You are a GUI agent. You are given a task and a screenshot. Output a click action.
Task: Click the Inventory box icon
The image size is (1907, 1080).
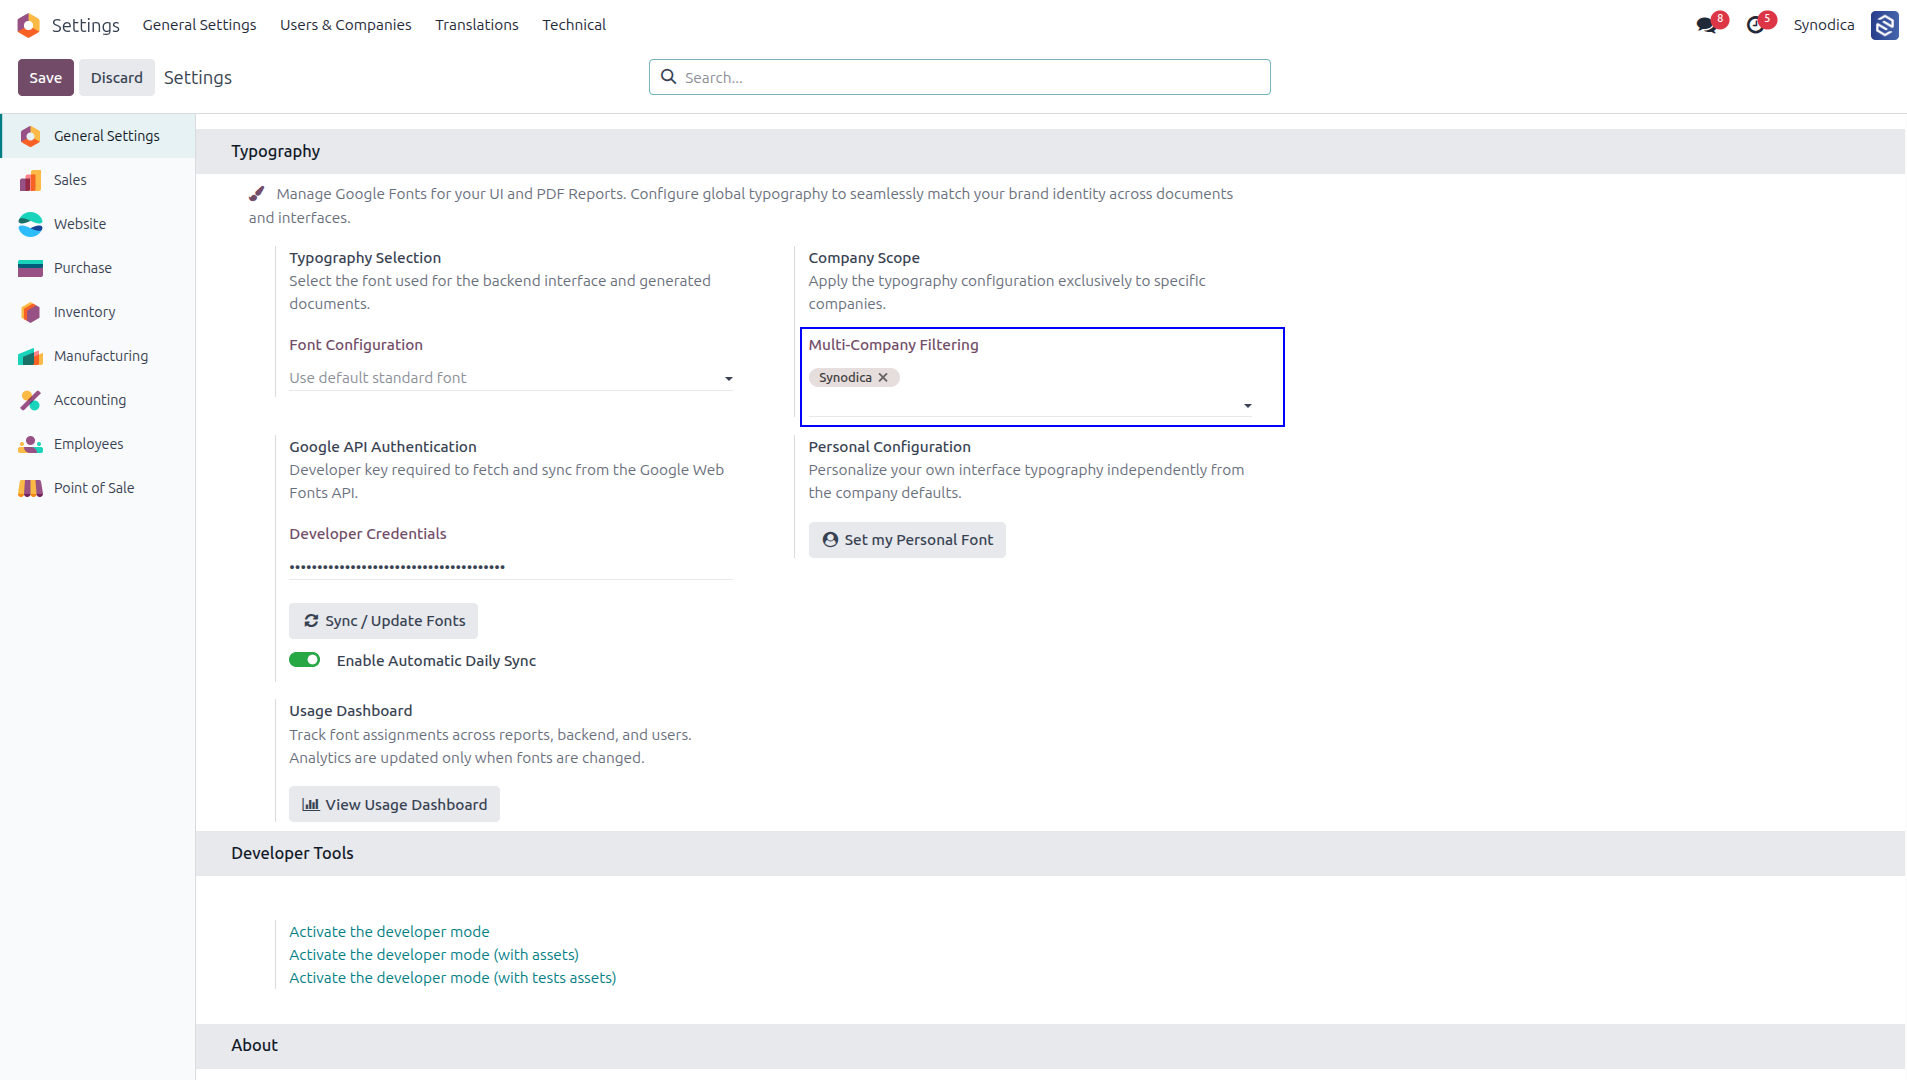31,312
